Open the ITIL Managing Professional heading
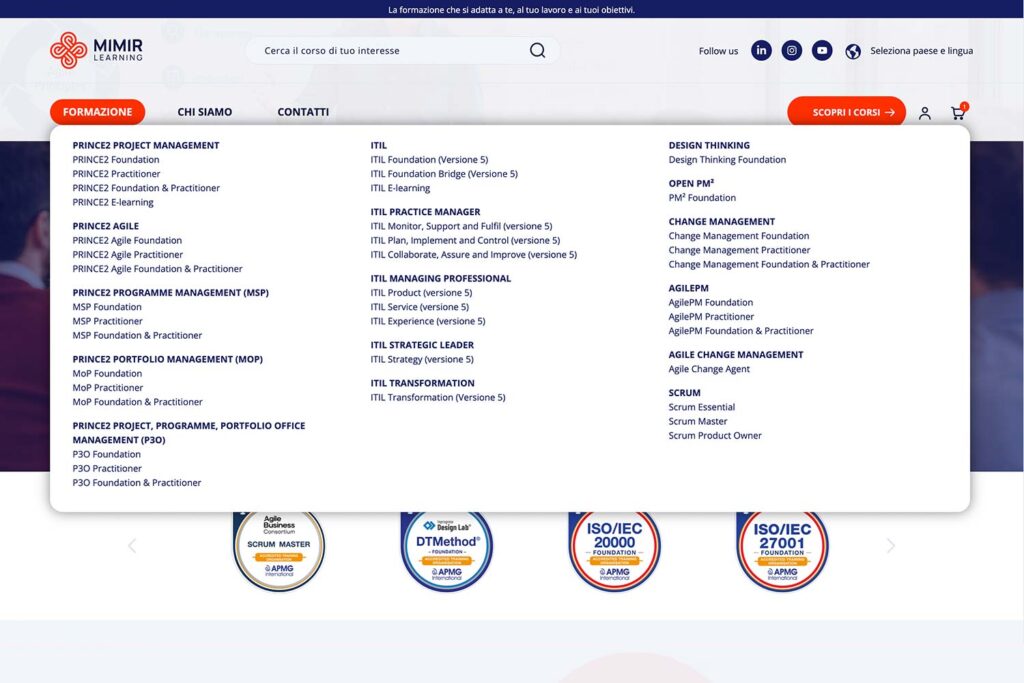Screen dimensions: 1024x683 coord(441,278)
